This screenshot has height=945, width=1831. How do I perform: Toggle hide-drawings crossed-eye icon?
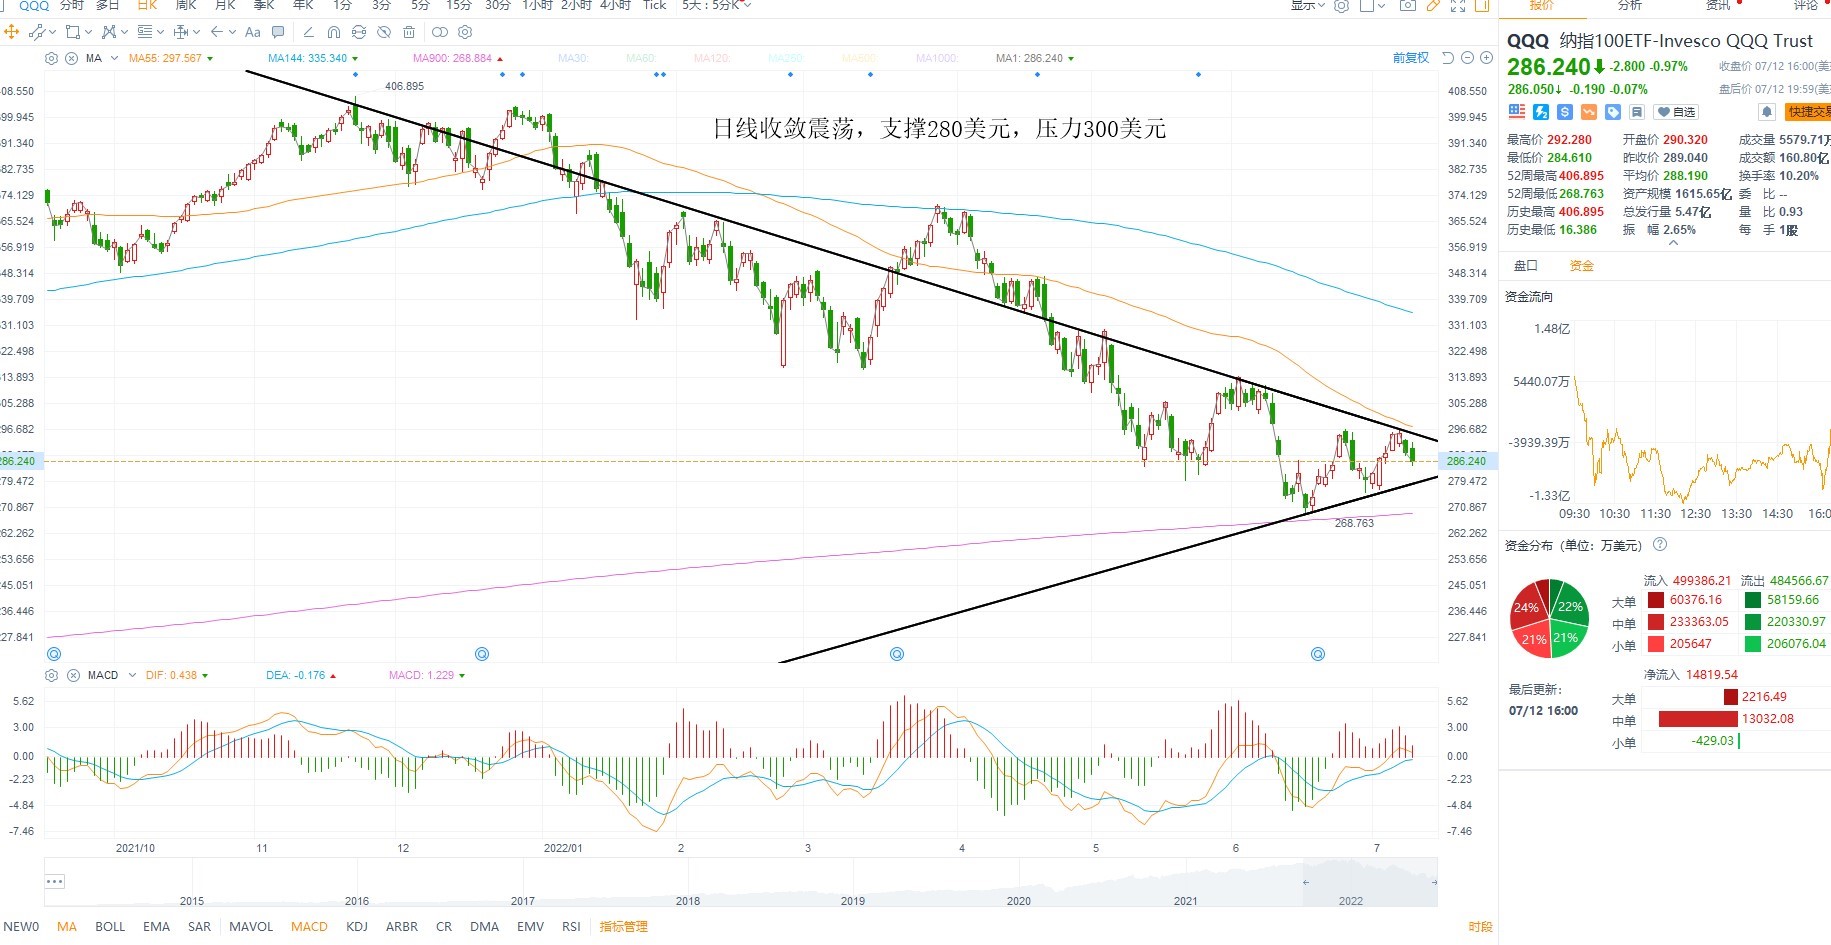coord(384,32)
